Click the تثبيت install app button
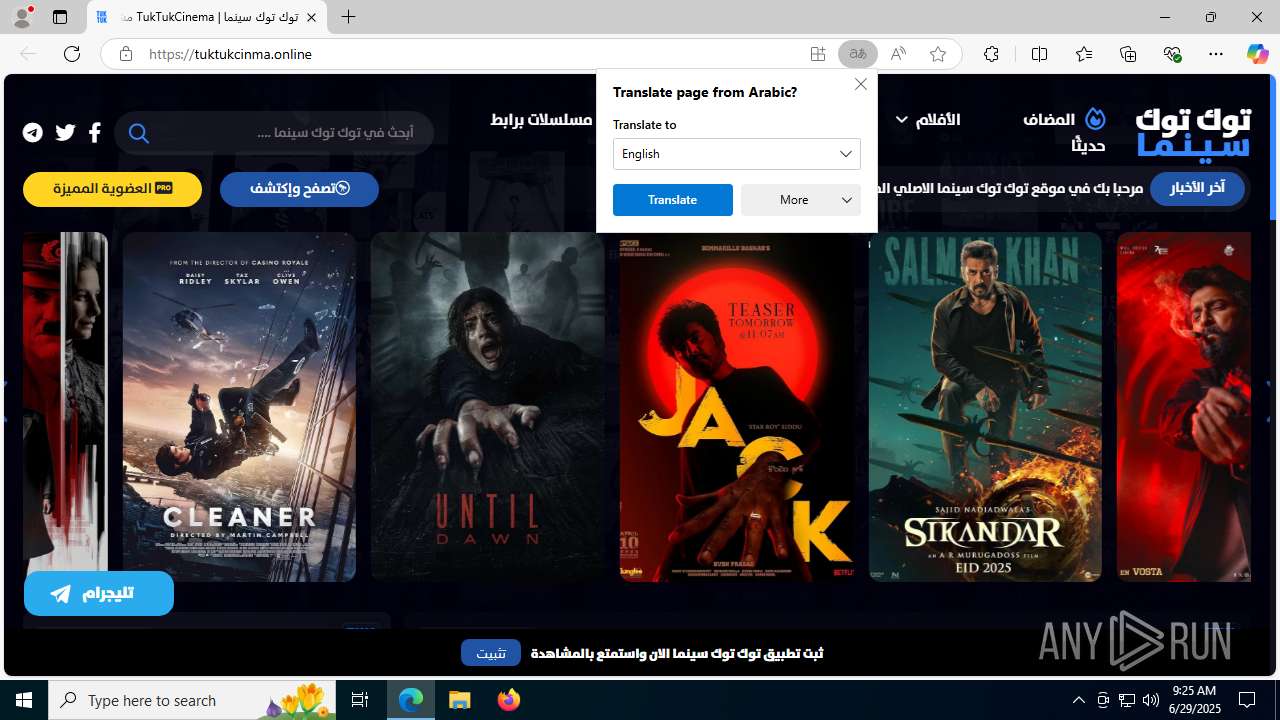The height and width of the screenshot is (720, 1280). coord(491,653)
